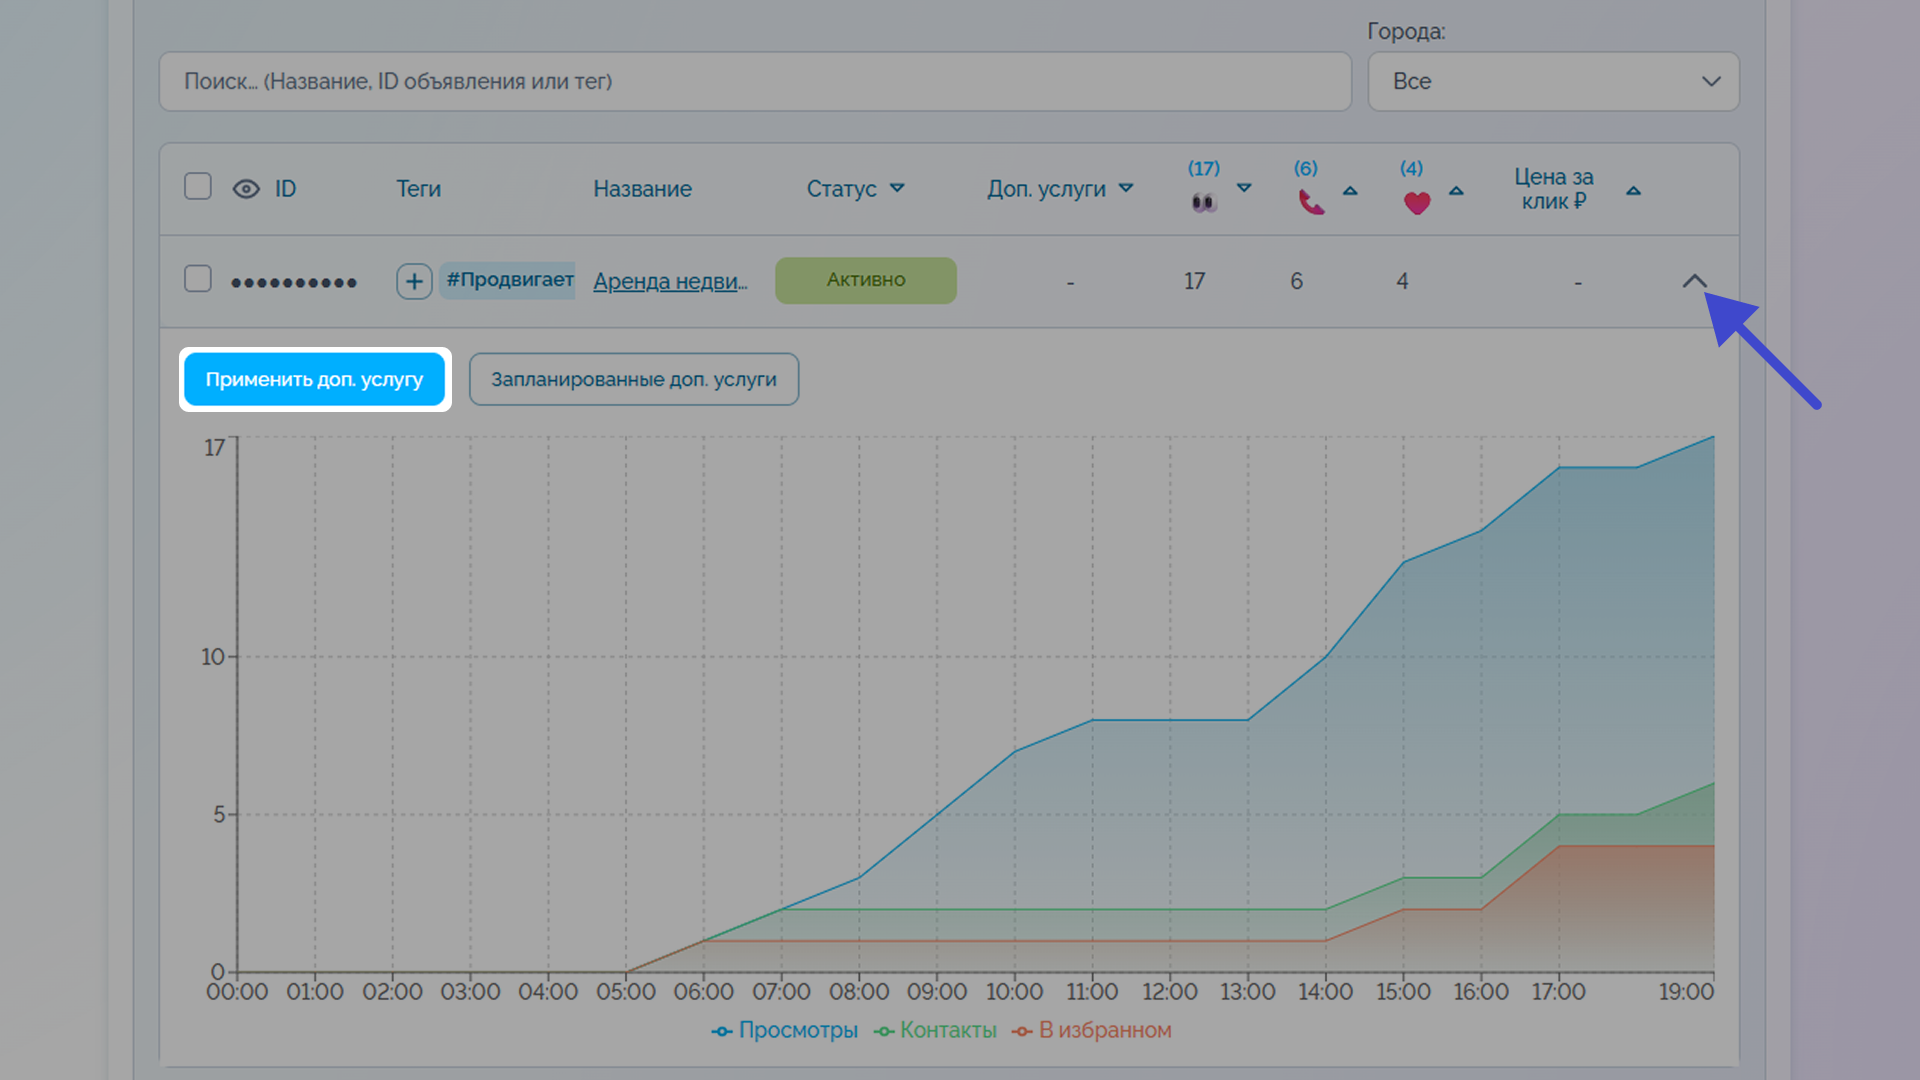Collapse the listing row with chevron up
The image size is (1920, 1080).
(1694, 281)
